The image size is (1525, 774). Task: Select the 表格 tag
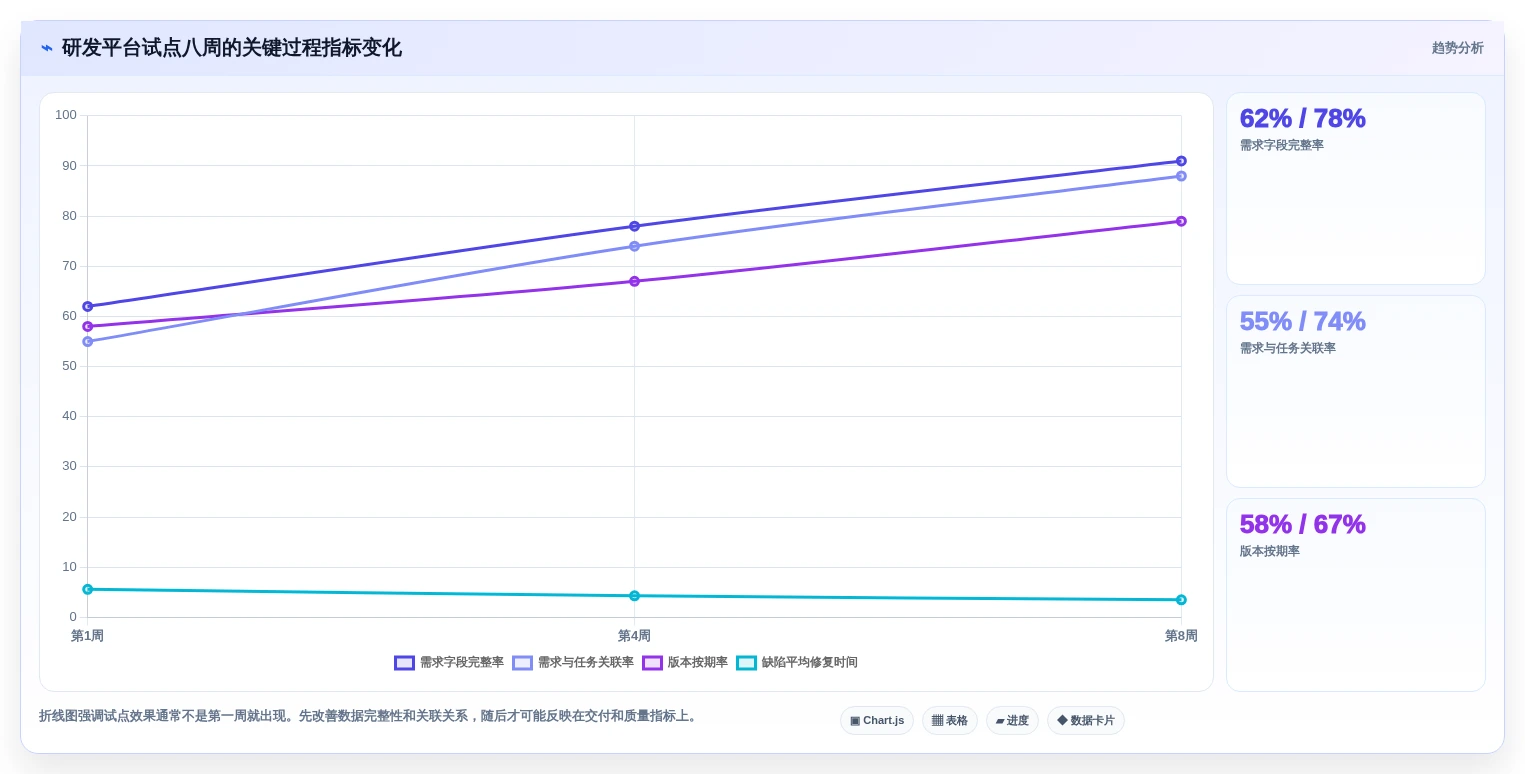tap(949, 721)
